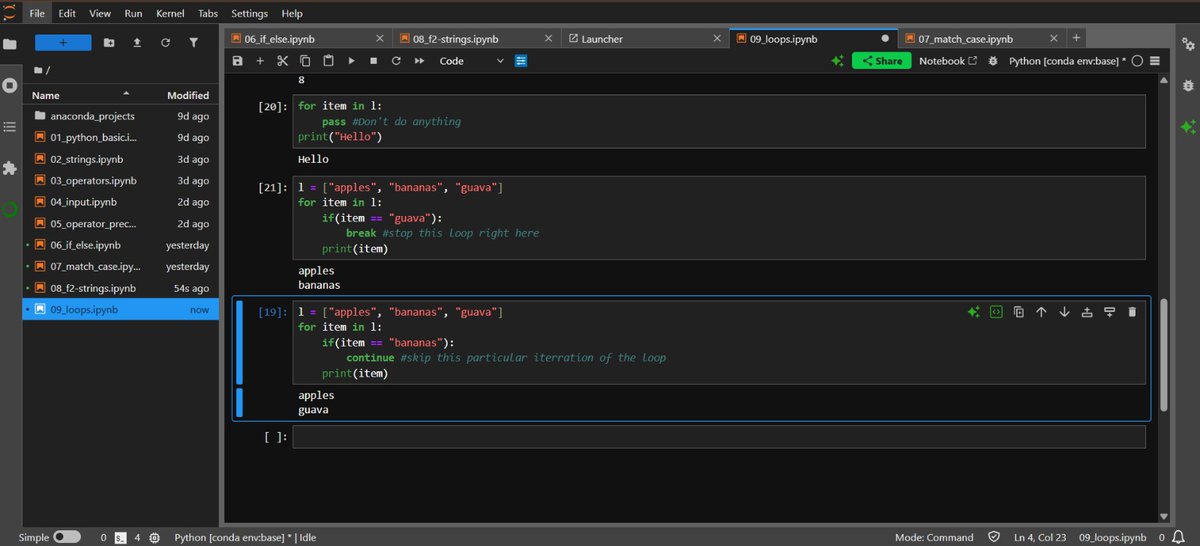Toggle the file filter icon

193,43
